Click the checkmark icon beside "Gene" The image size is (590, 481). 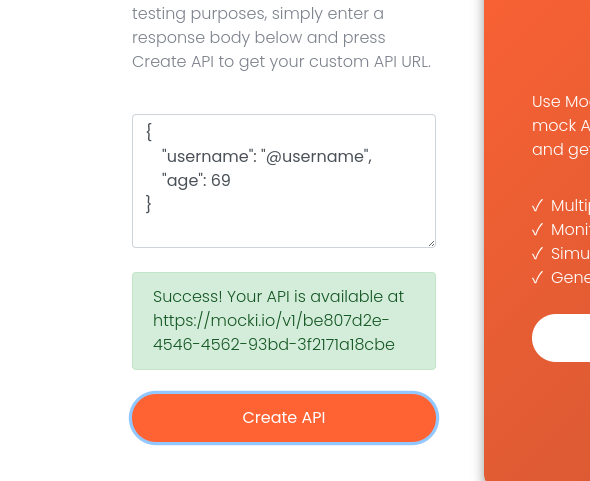(537, 278)
